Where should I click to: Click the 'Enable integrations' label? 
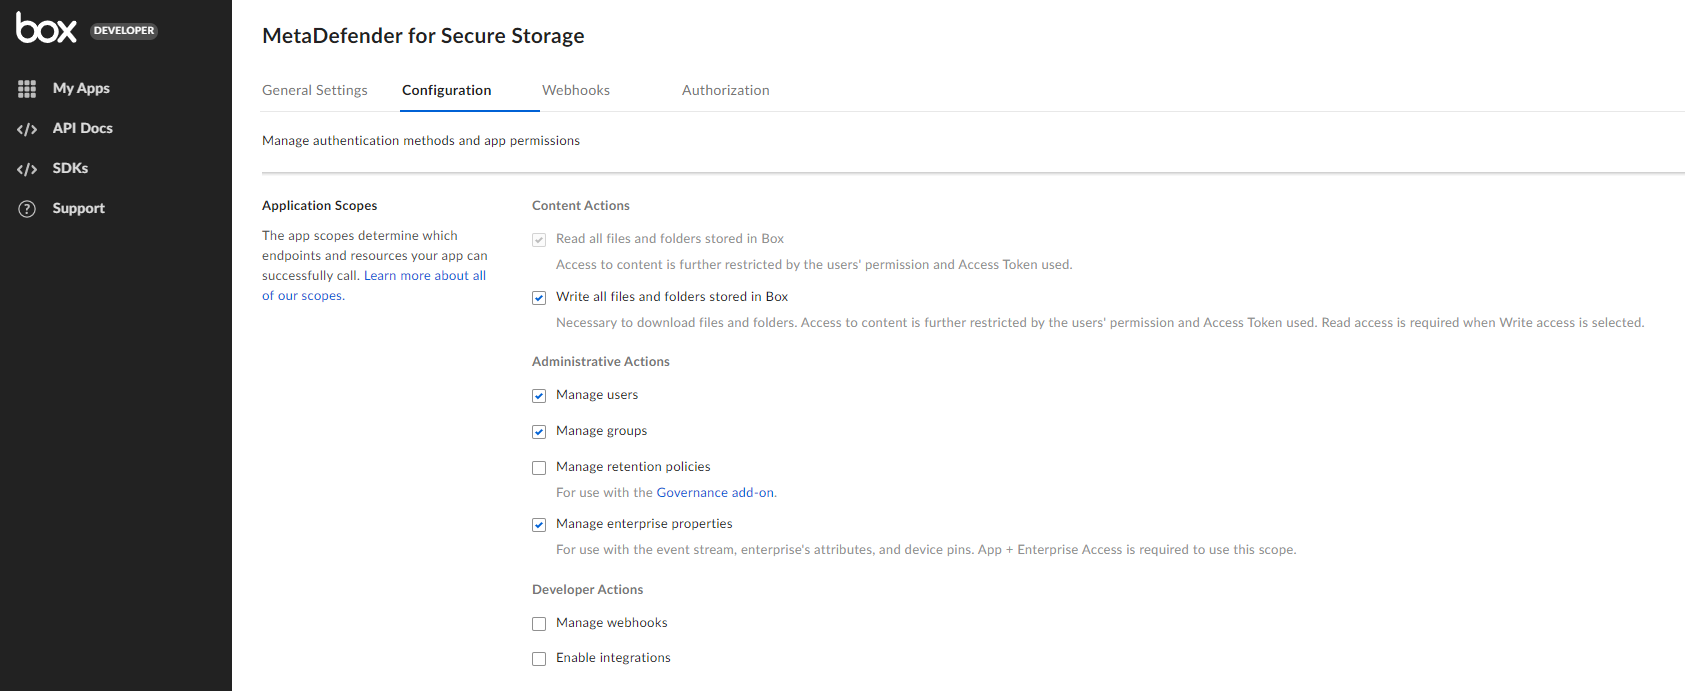coord(613,657)
